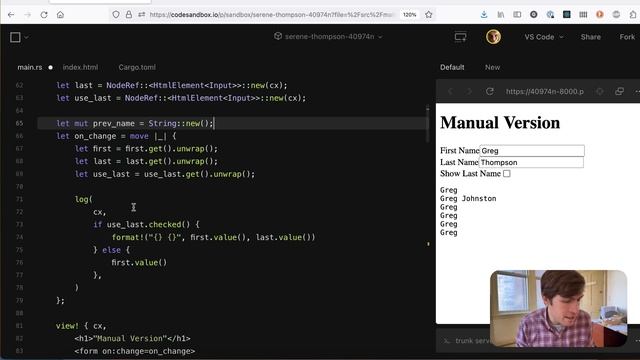Toggle the browser sidebar icon
The image size is (640, 360).
517,15
